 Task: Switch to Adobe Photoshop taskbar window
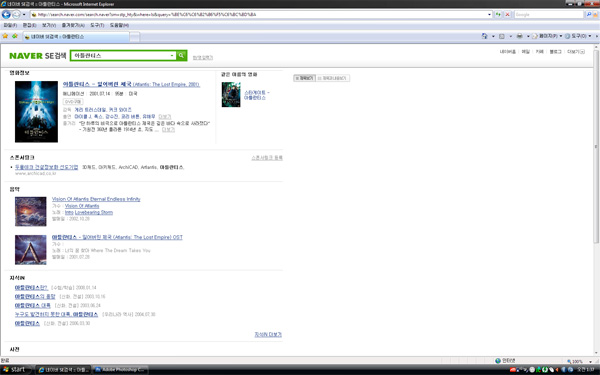[120, 370]
